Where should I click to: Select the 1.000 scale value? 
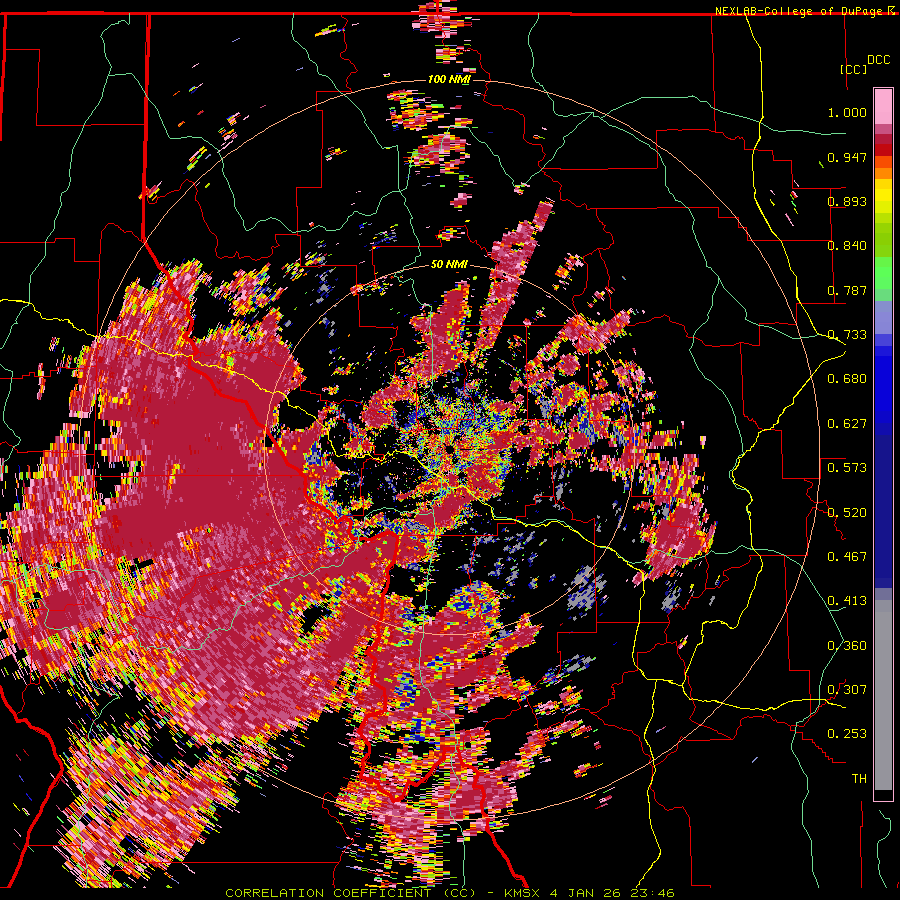pyautogui.click(x=847, y=112)
